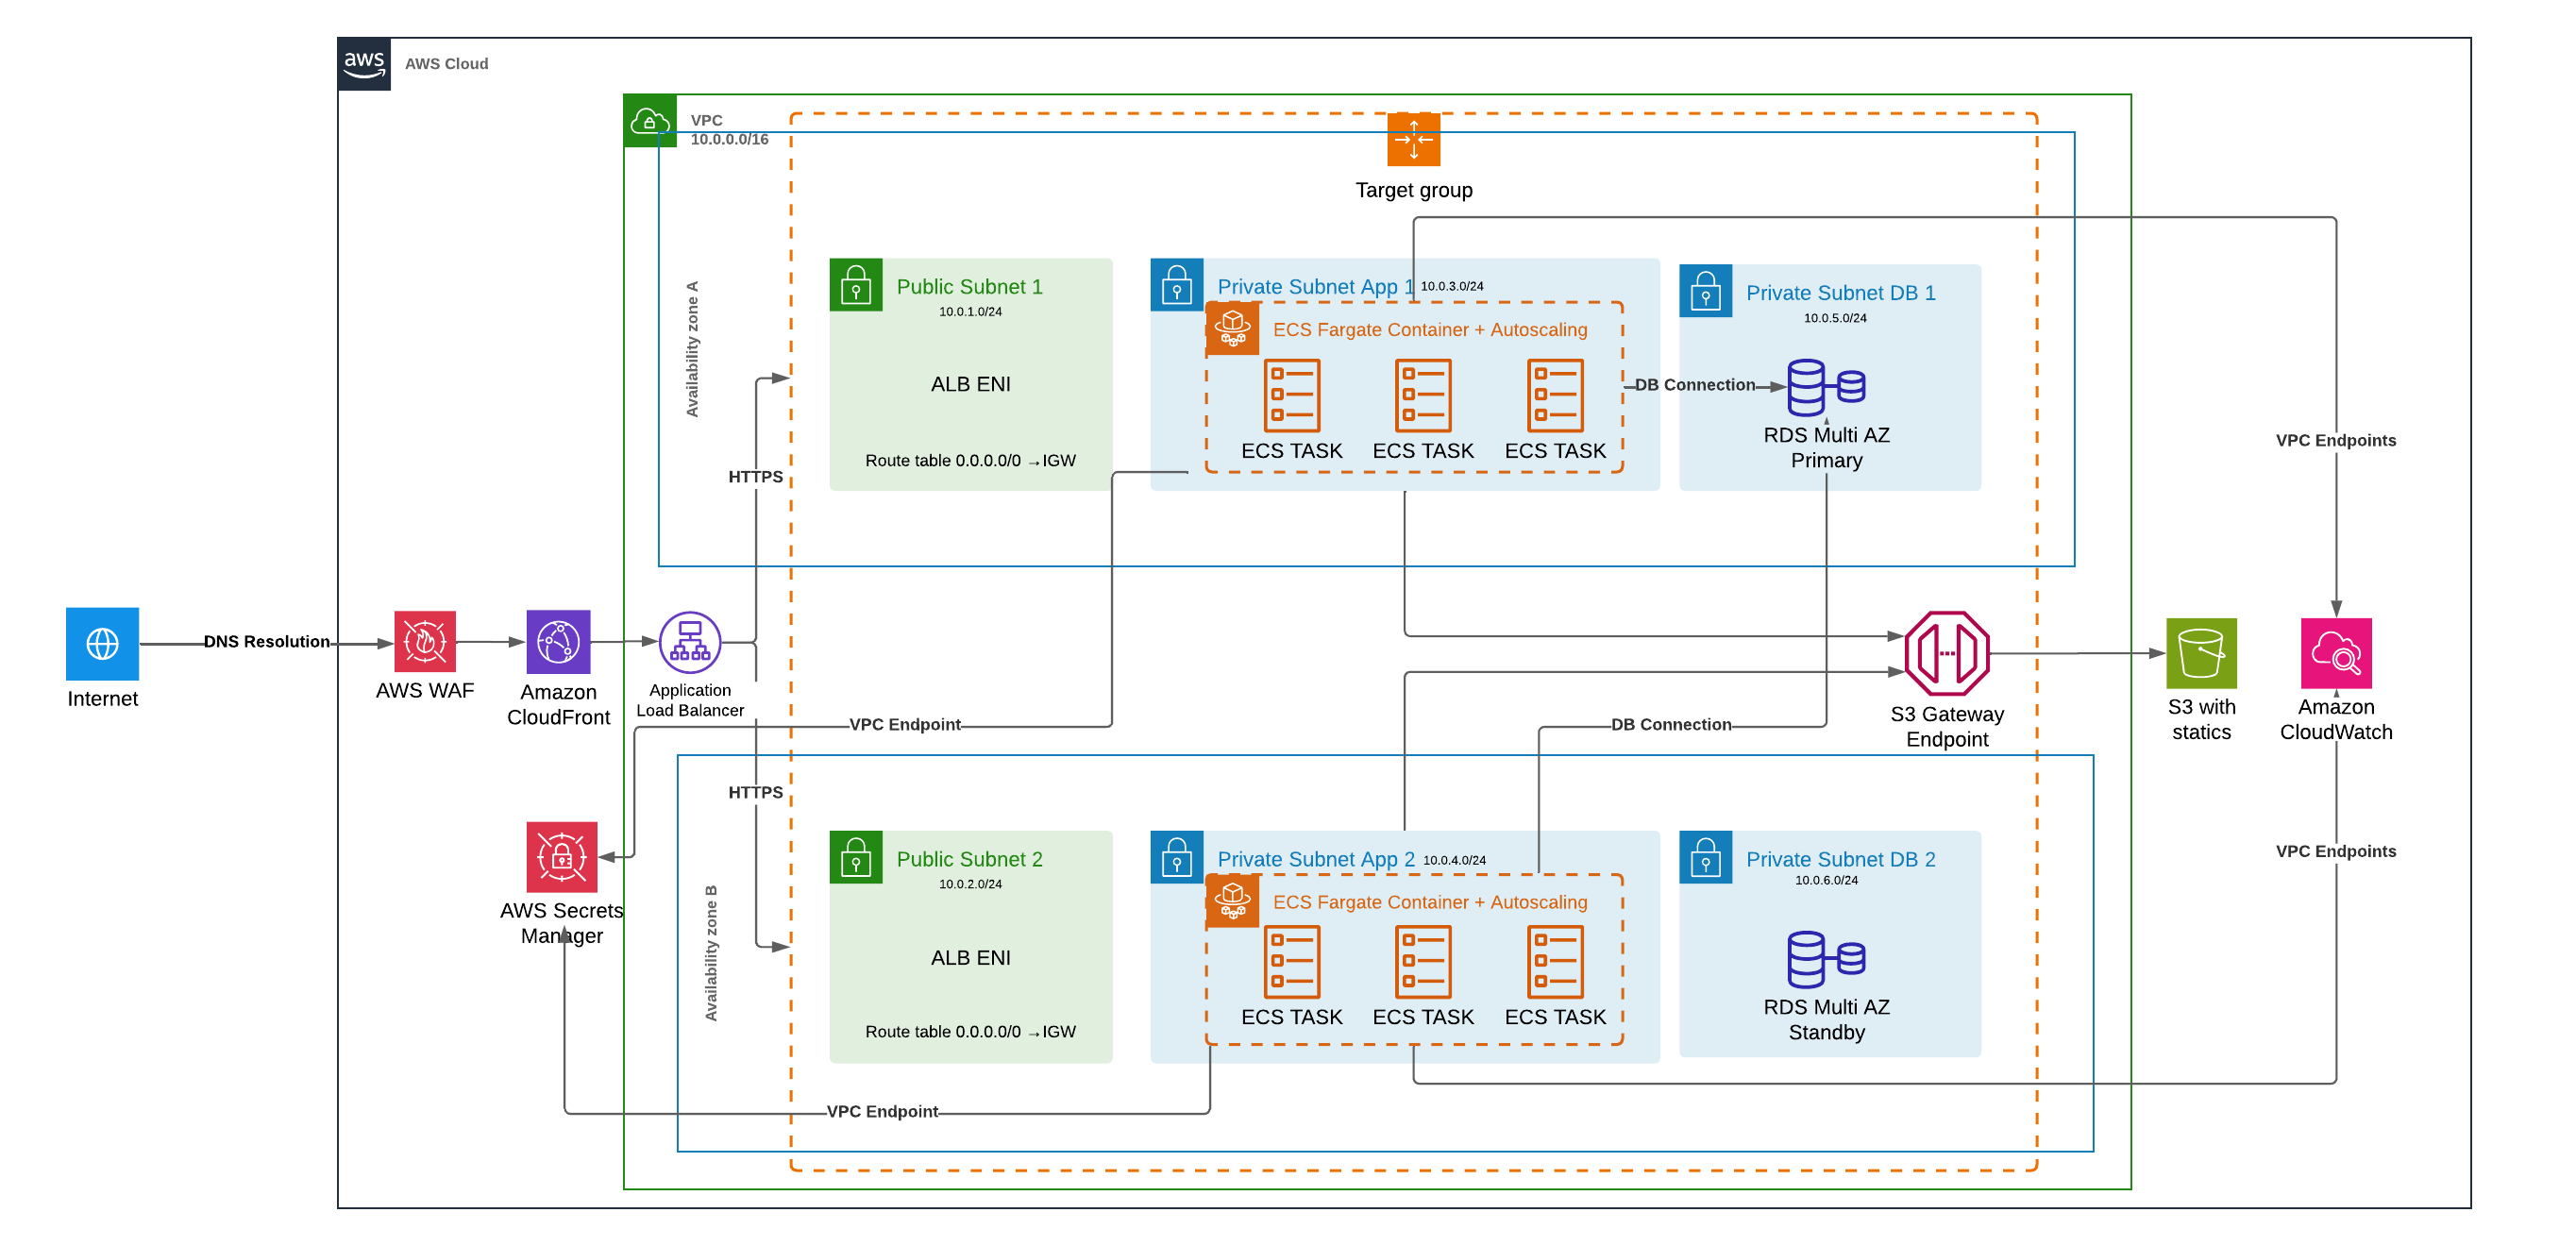Click the ALB ENI text in Public Subnet 2
2576x1246 pixels.
click(971, 958)
